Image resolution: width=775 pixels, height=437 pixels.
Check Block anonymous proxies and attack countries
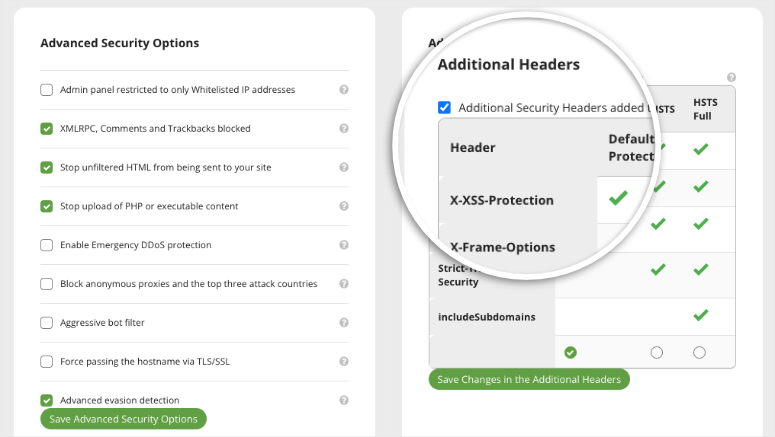click(x=46, y=284)
